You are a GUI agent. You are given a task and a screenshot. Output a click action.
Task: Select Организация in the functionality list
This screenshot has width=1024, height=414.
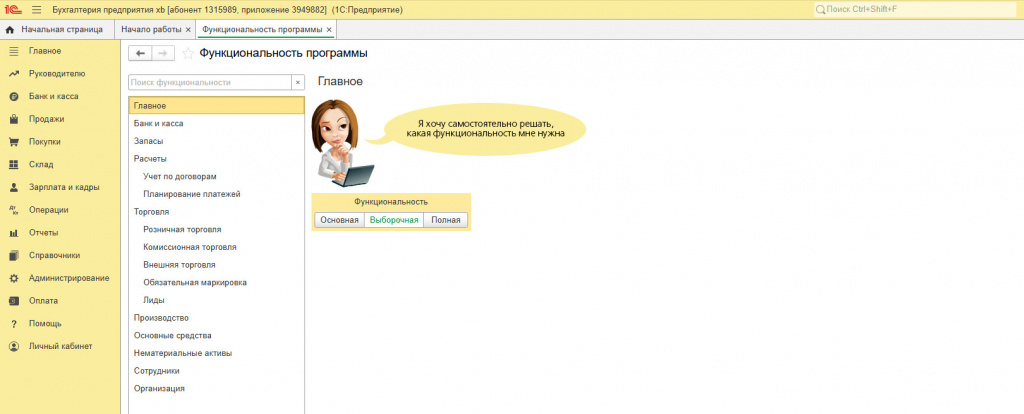(217, 388)
